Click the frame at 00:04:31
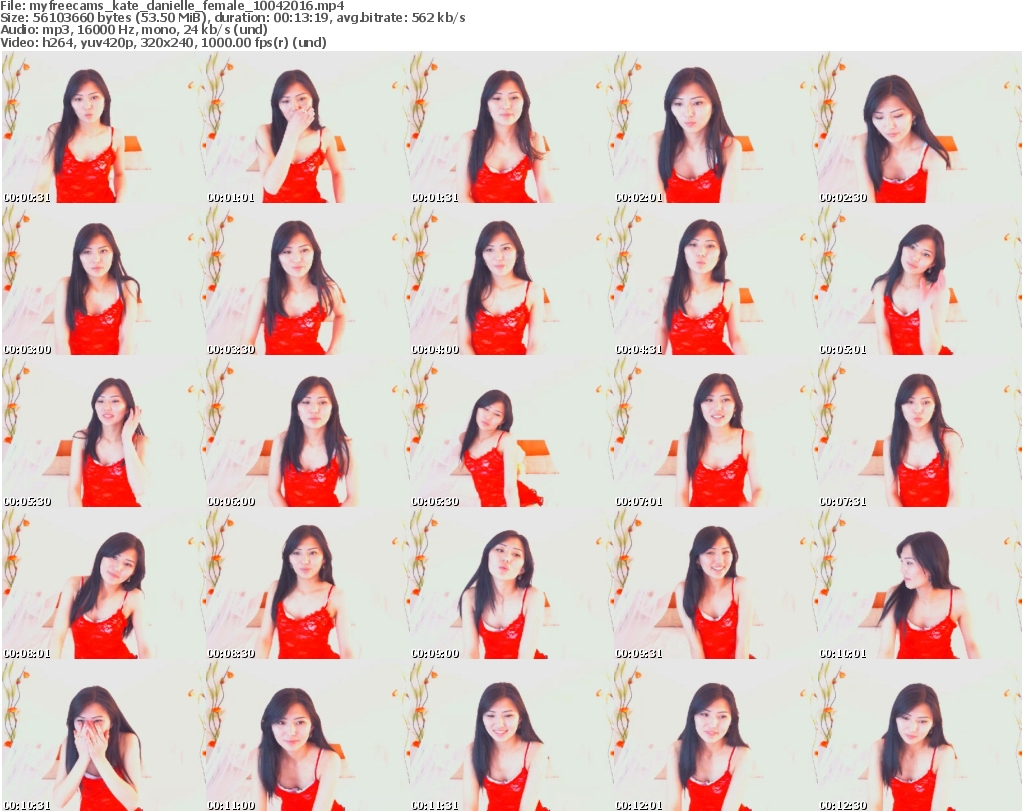 pyautogui.click(x=715, y=279)
